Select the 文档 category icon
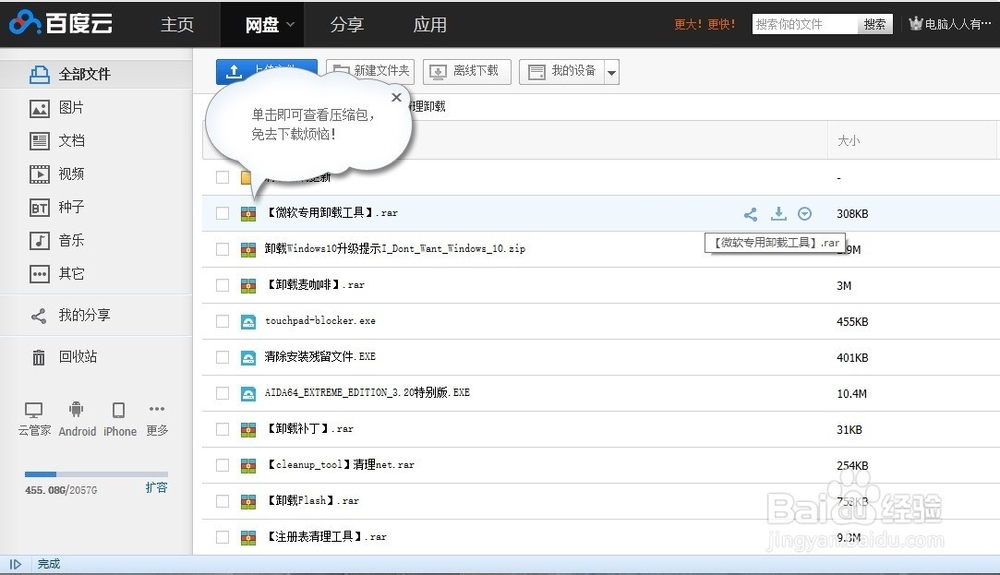This screenshot has width=1000, height=575. pyautogui.click(x=40, y=141)
